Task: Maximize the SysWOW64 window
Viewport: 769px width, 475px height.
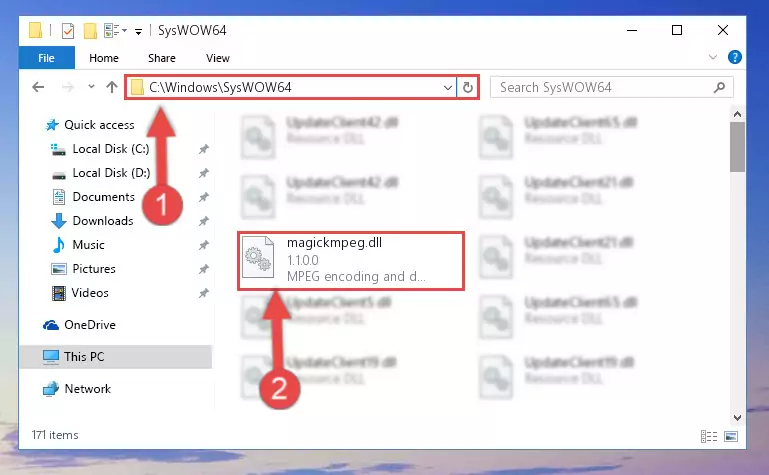Action: (677, 30)
